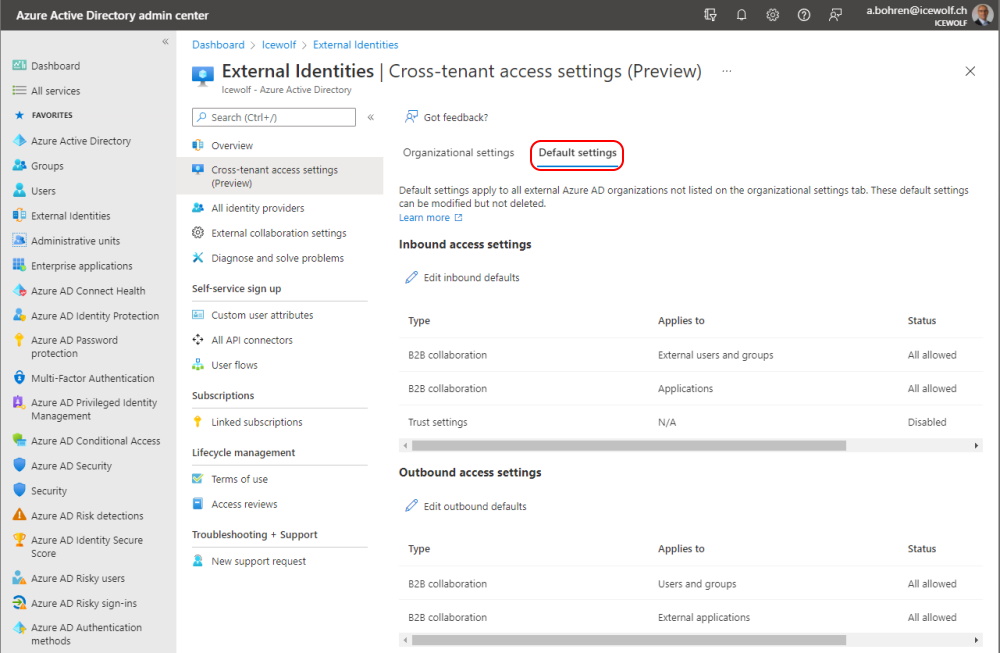The image size is (1000, 653).
Task: Click the Azure AD Connect Health icon
Action: tap(20, 290)
